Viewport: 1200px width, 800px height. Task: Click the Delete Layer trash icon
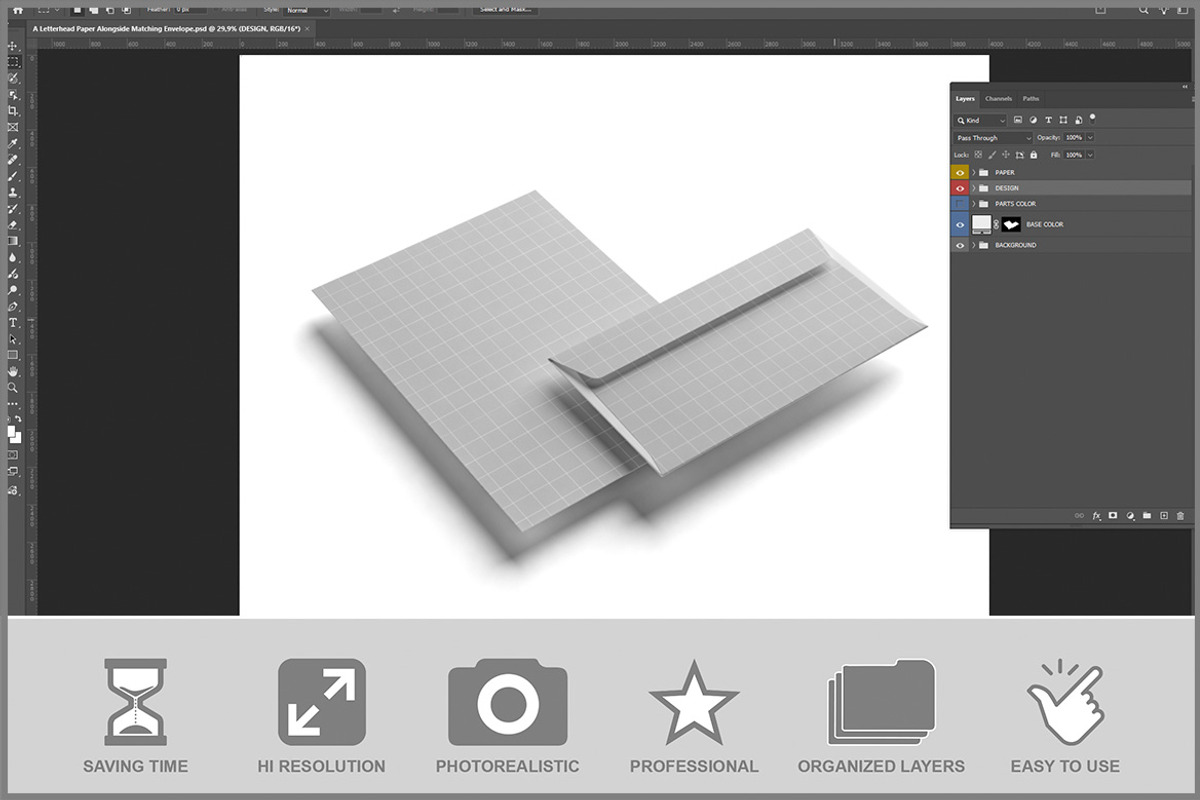tap(1180, 515)
